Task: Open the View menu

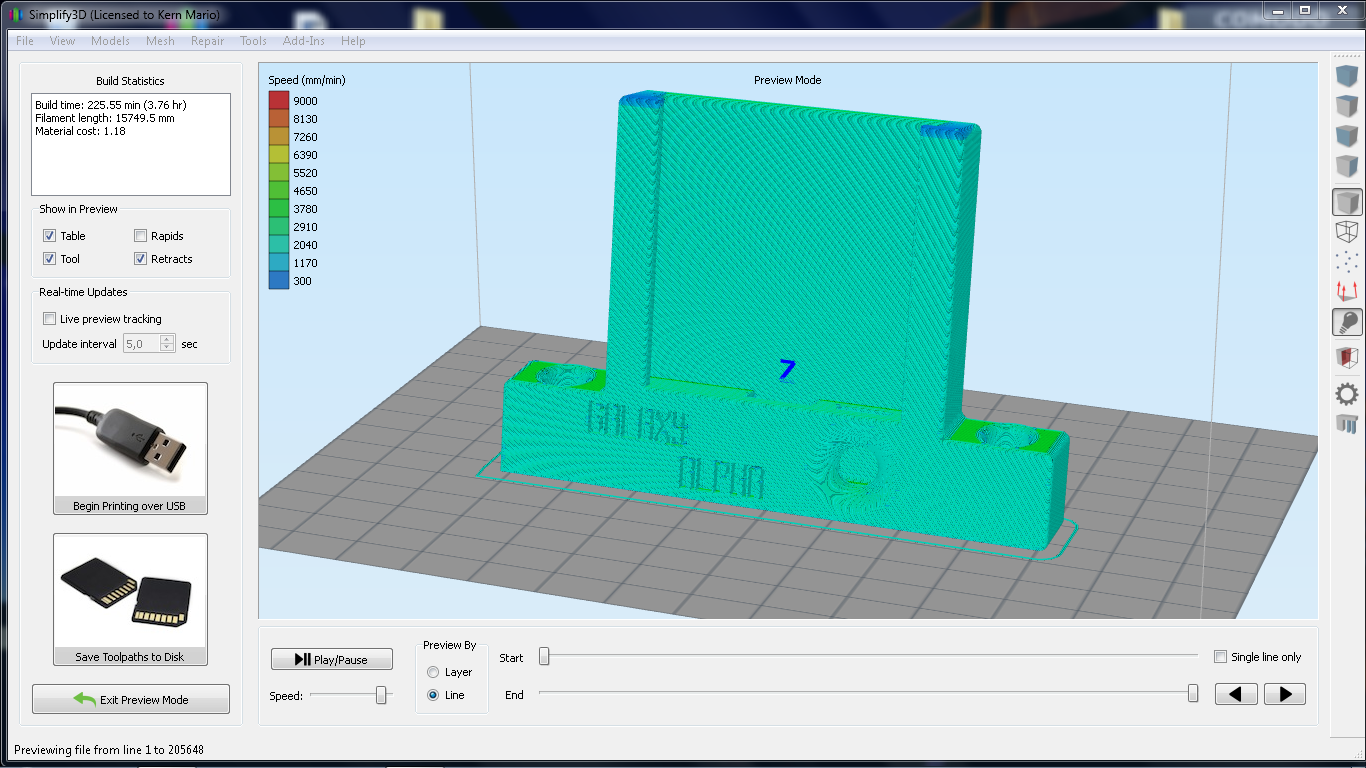Action: pos(62,41)
